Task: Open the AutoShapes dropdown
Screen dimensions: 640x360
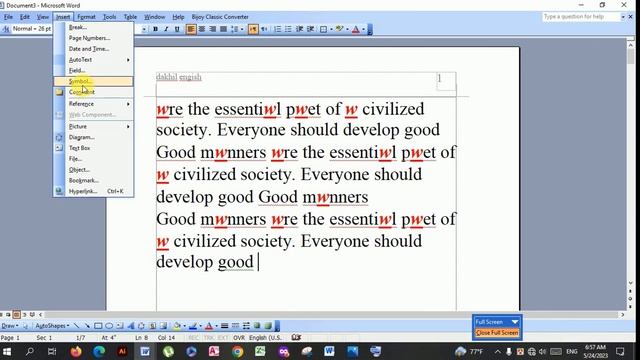Action: [52, 326]
